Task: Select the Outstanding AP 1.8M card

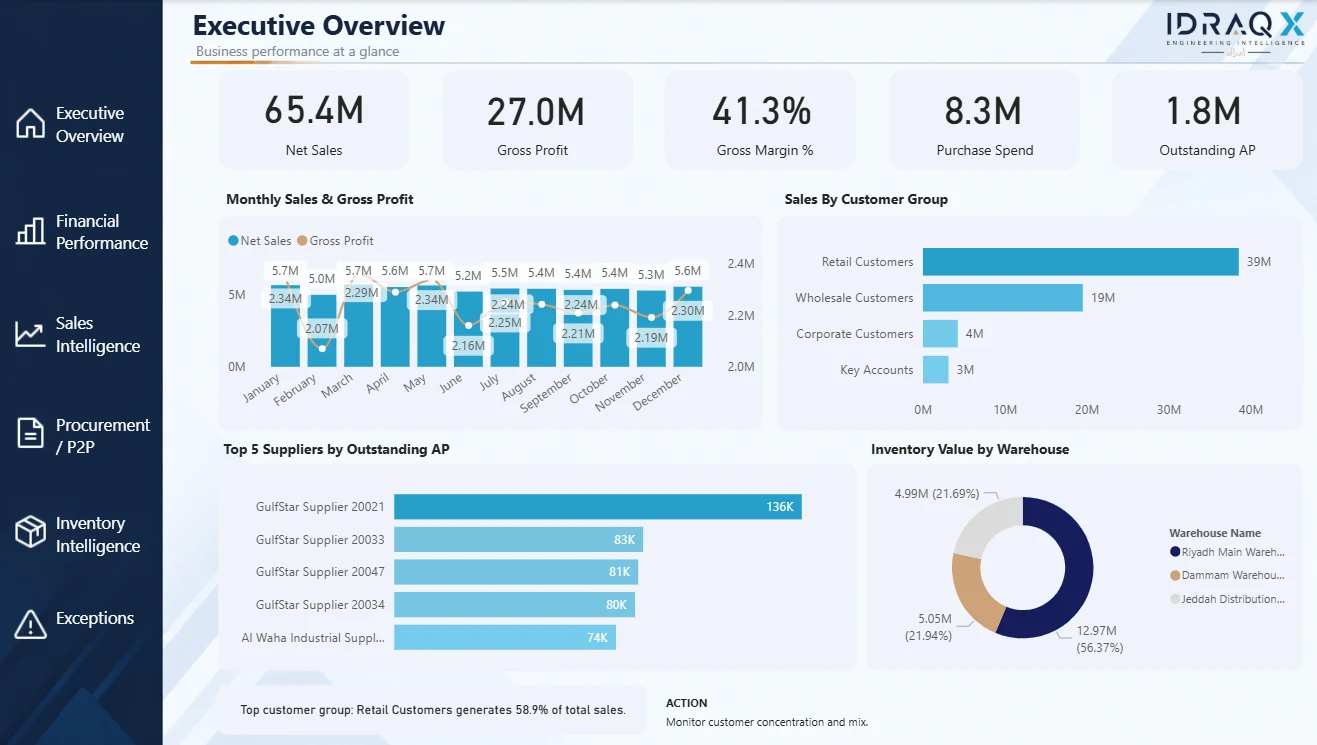Action: pyautogui.click(x=1207, y=120)
